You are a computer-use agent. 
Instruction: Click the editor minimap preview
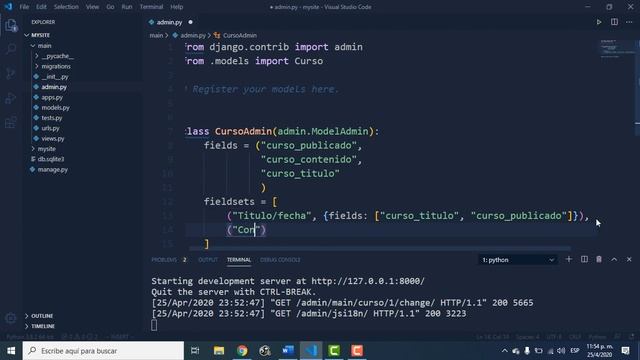coord(615,48)
